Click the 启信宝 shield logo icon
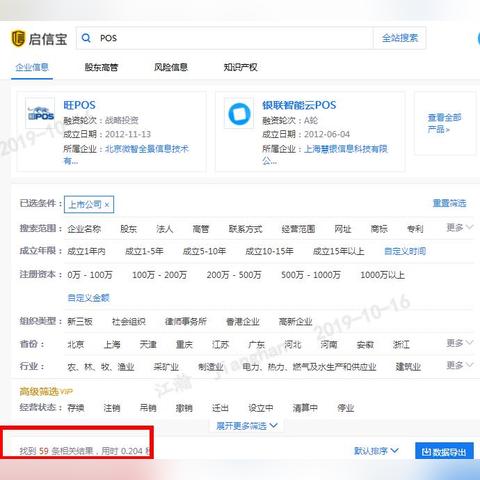Viewport: 480px width, 480px height. click(18, 38)
